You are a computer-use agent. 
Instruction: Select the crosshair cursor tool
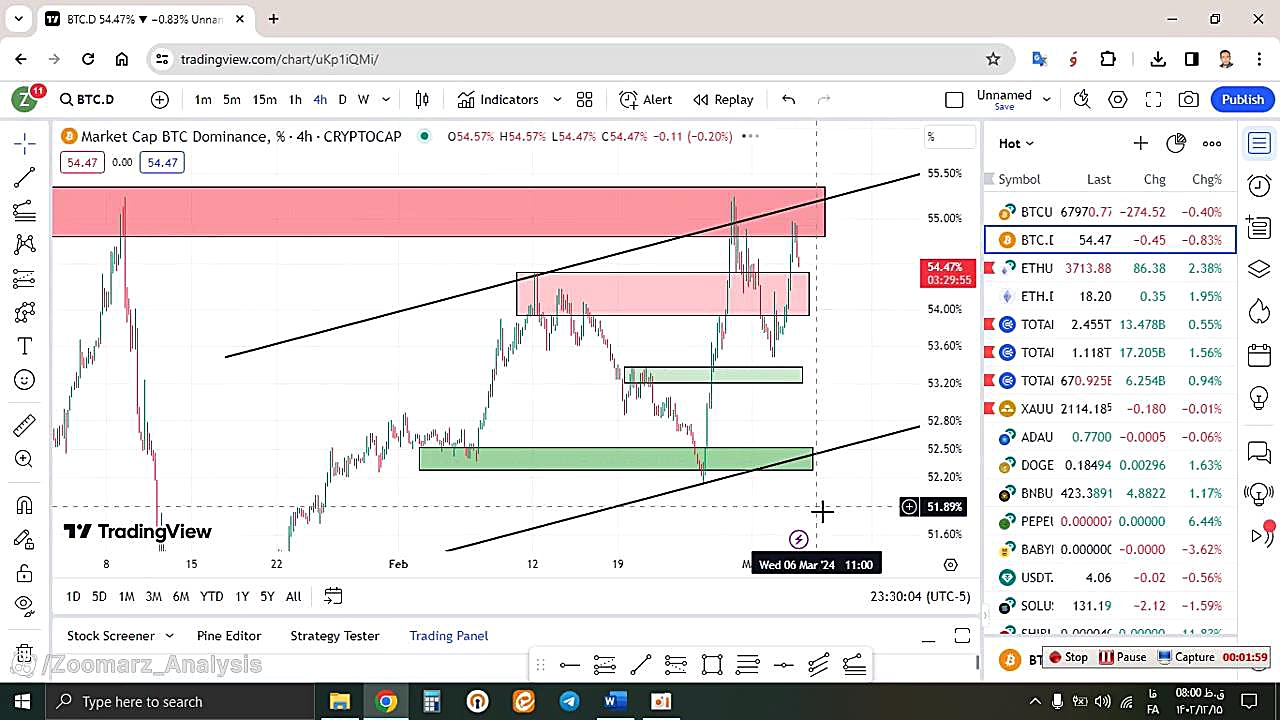coord(25,143)
